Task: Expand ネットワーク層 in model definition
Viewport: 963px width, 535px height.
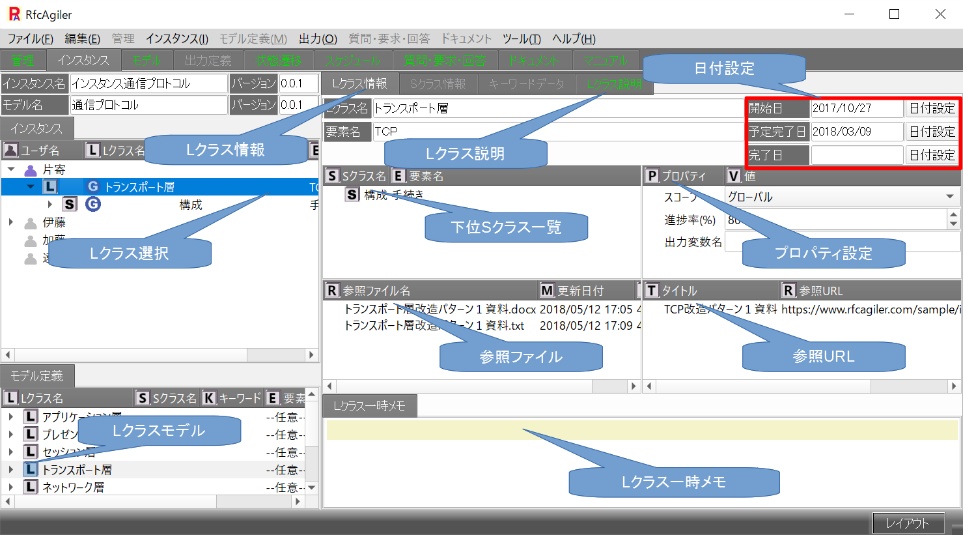Action: (x=11, y=487)
